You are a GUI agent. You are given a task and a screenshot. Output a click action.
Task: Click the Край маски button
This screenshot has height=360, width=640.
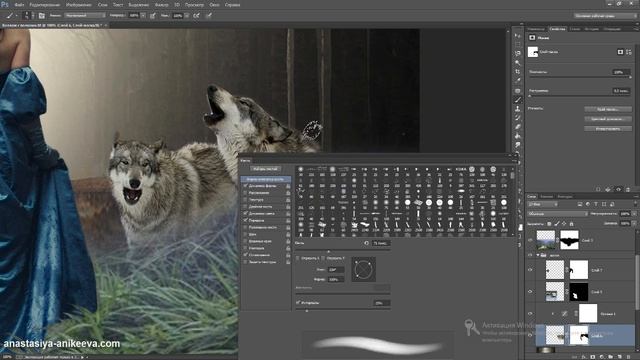(x=608, y=109)
